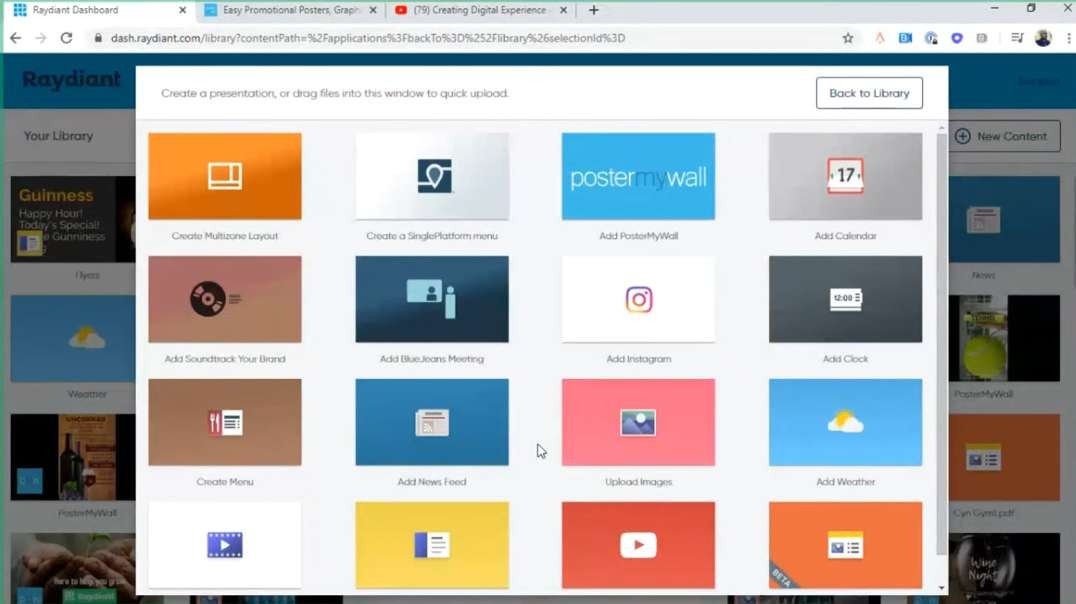
Task: Add the Weather app tile
Action: (x=845, y=423)
